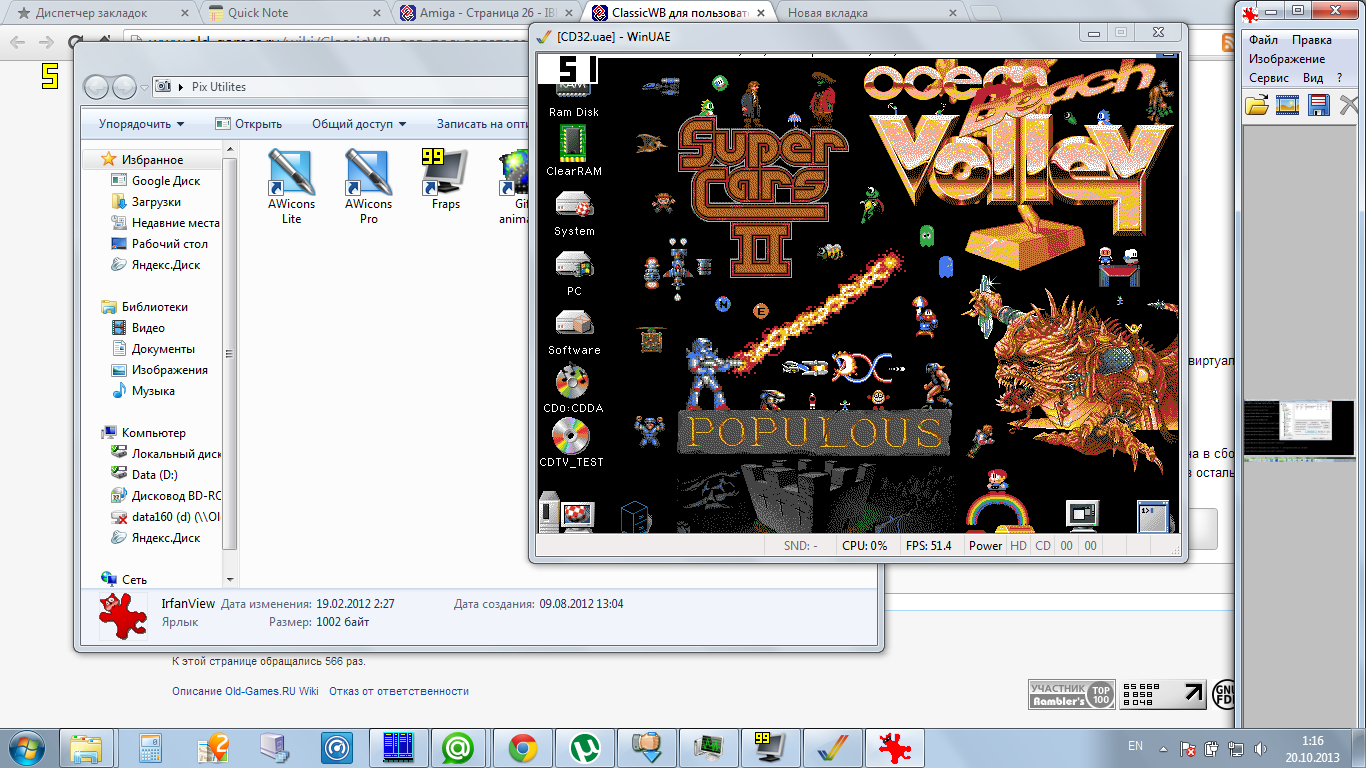1366x768 pixels.
Task: Click the IrfanView slideshow toolbar icon
Action: coord(1288,104)
